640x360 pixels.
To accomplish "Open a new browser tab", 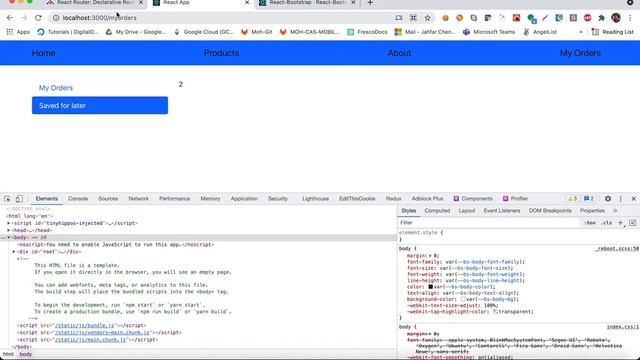I will coord(370,3).
